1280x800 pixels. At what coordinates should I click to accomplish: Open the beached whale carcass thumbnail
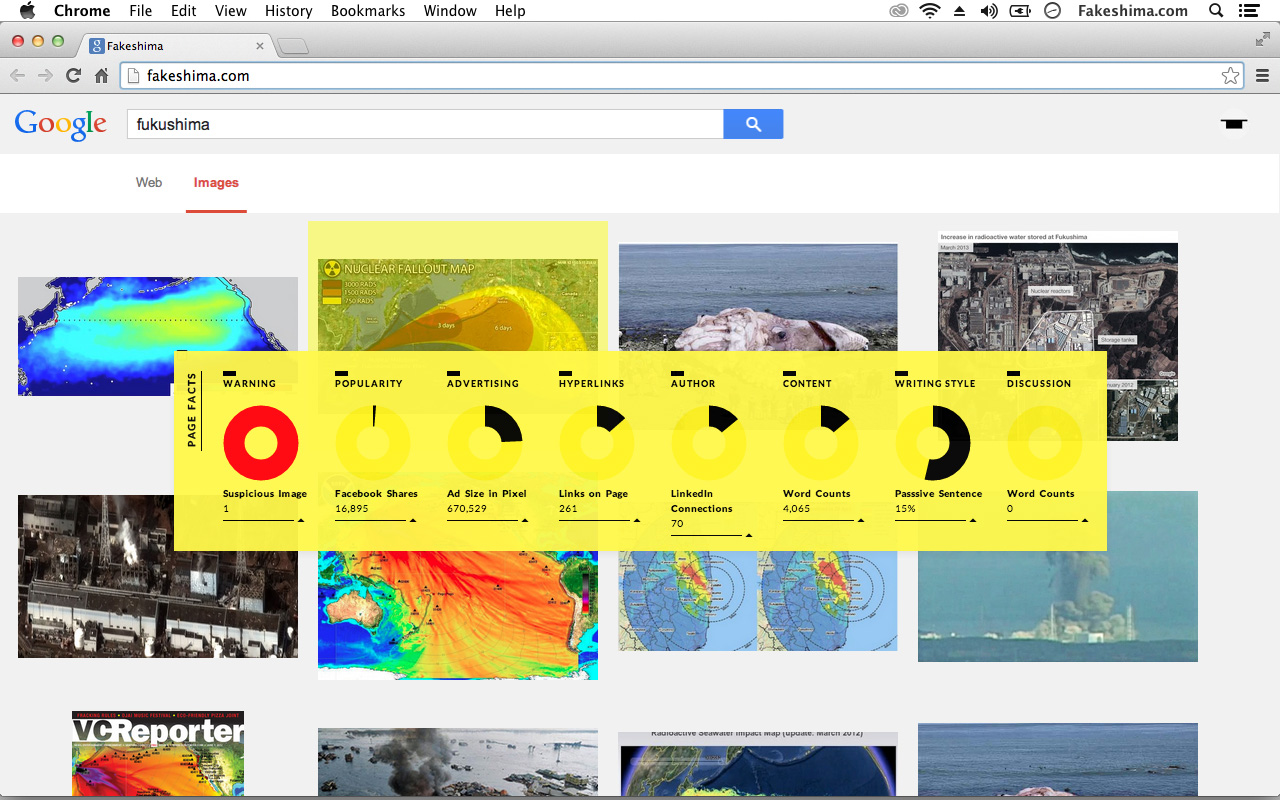tap(758, 296)
